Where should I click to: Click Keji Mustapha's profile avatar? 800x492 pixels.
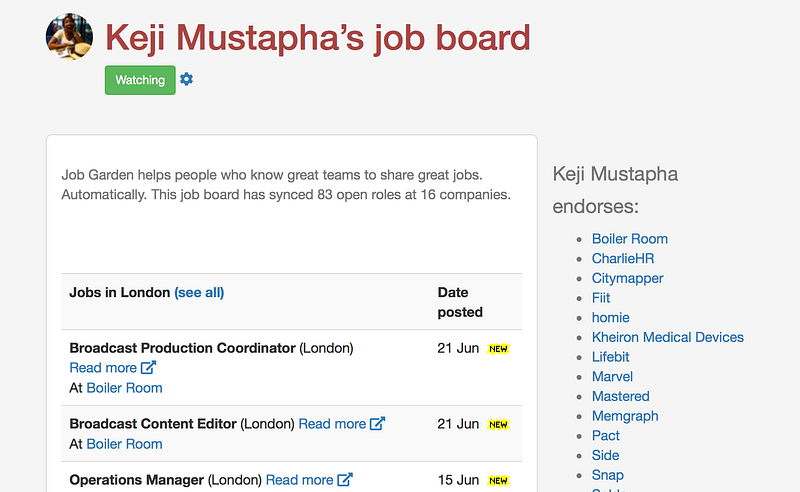[69, 36]
